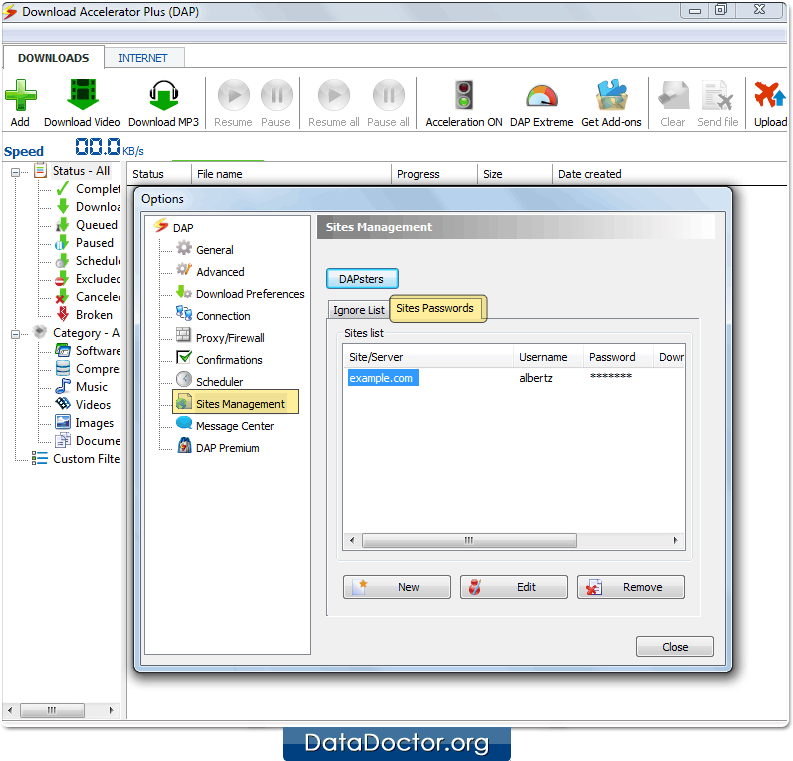The height and width of the screenshot is (761, 793).
Task: Sort by Username column header
Action: coord(548,357)
